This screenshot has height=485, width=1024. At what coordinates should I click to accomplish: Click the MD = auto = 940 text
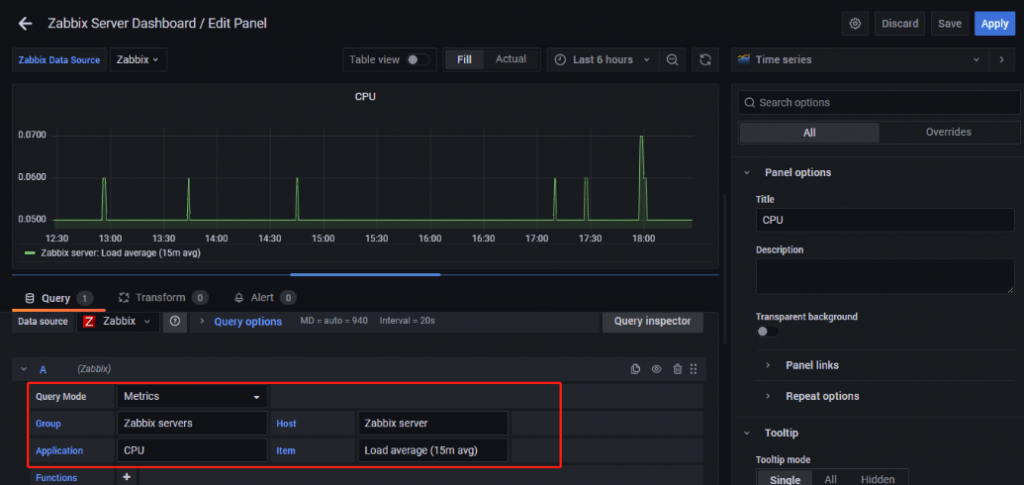click(x=334, y=321)
